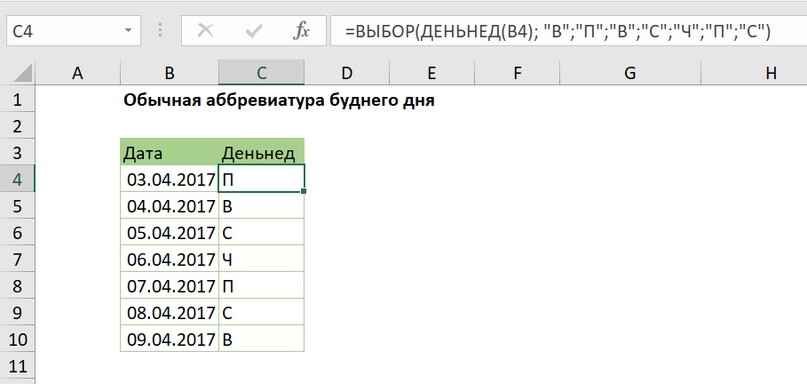This screenshot has width=807, height=384.
Task: Click the 'Дата' header cell
Action: [x=170, y=152]
